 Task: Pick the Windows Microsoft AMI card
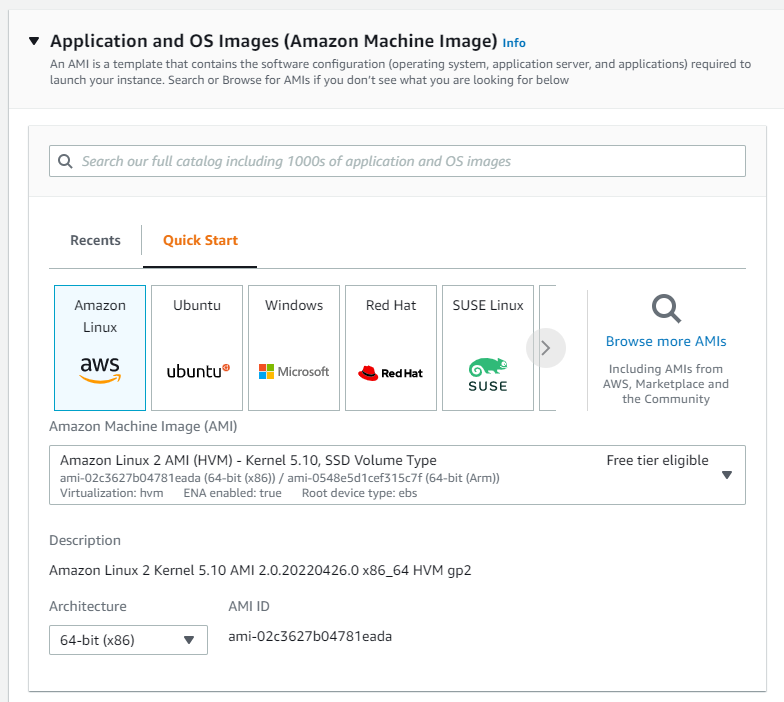(294, 348)
